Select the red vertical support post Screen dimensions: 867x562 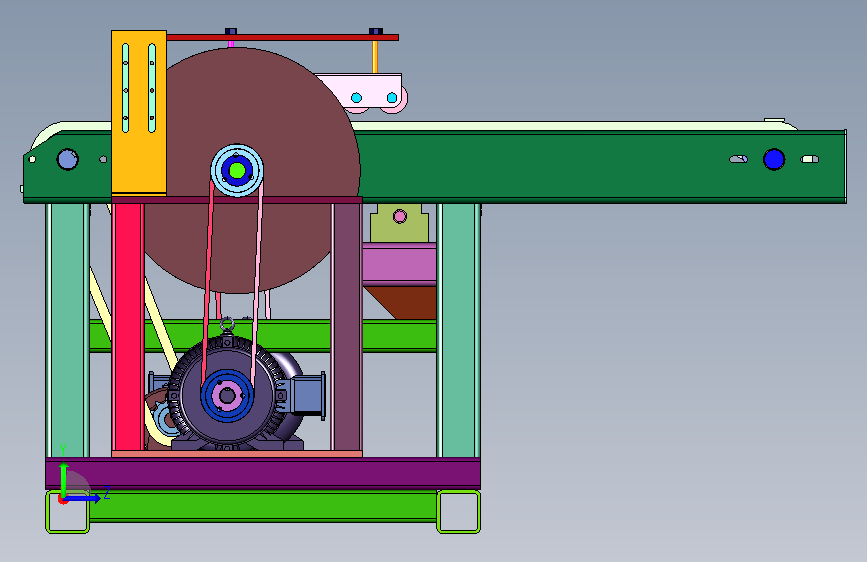pos(128,326)
